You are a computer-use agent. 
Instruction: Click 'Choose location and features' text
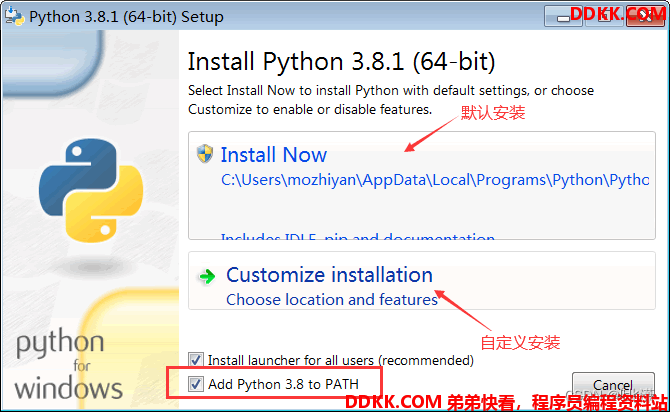pos(332,300)
